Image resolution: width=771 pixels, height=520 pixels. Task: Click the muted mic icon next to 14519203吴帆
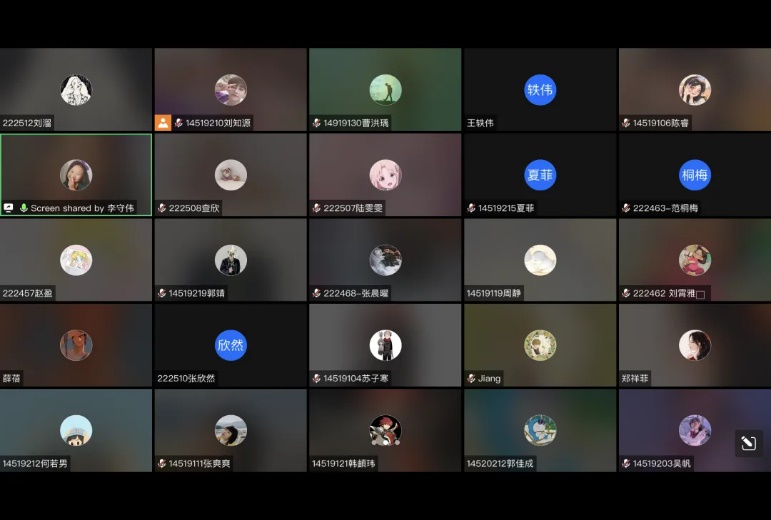click(x=626, y=464)
